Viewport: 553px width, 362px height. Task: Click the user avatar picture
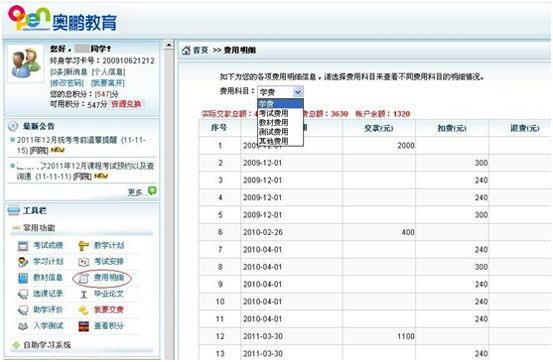tap(25, 63)
